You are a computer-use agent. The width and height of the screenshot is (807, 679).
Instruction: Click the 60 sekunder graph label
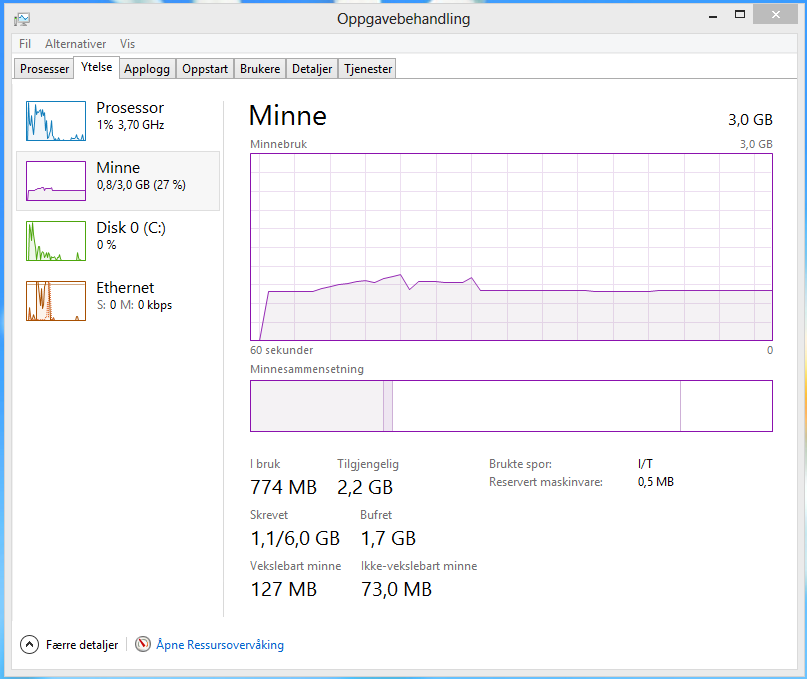coord(282,350)
